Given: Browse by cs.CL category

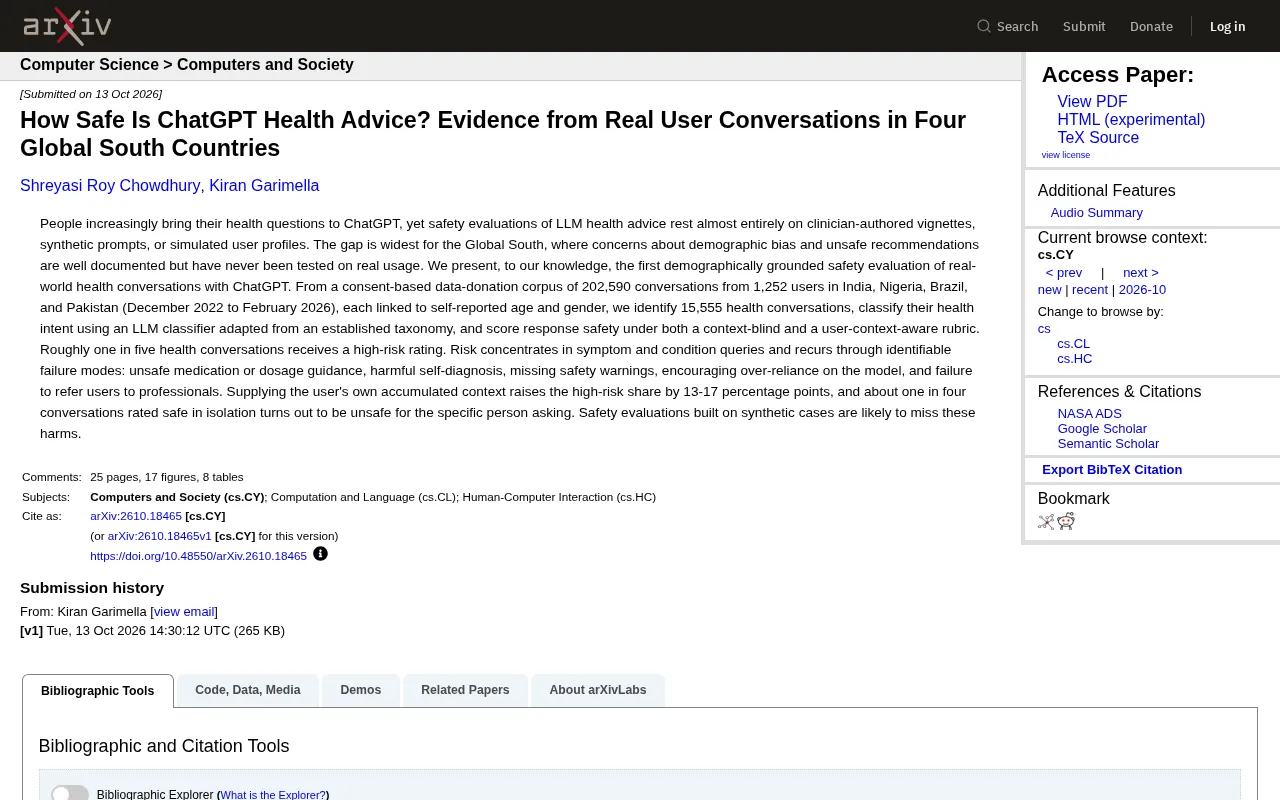Looking at the screenshot, I should (1074, 344).
